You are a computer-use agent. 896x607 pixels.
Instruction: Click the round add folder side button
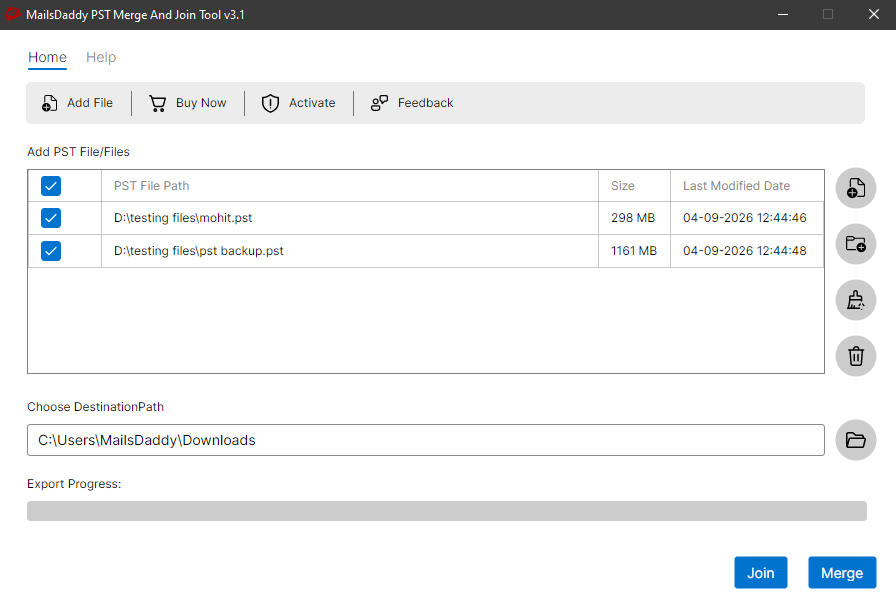pos(855,244)
